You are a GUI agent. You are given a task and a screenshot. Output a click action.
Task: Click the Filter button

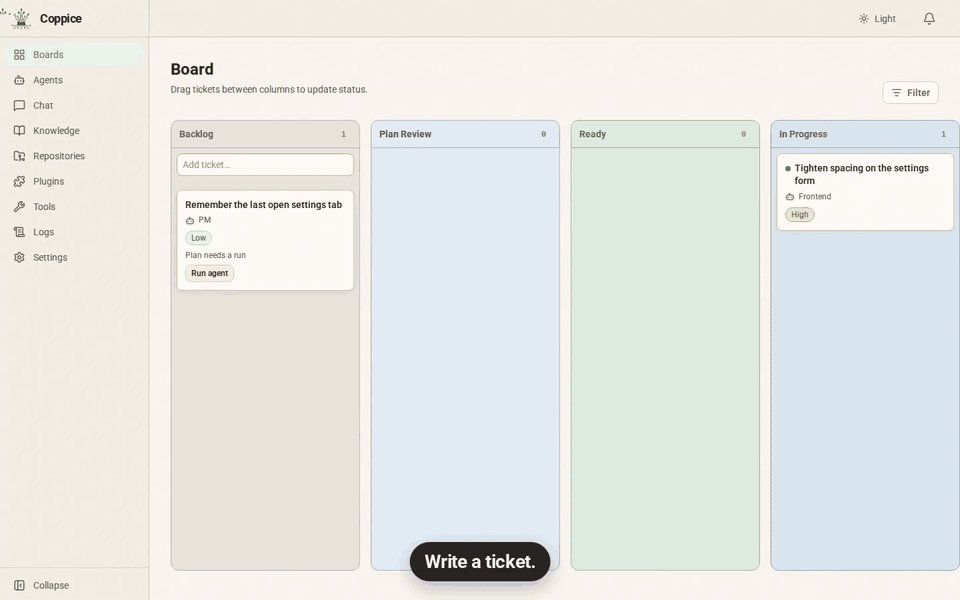pos(910,92)
